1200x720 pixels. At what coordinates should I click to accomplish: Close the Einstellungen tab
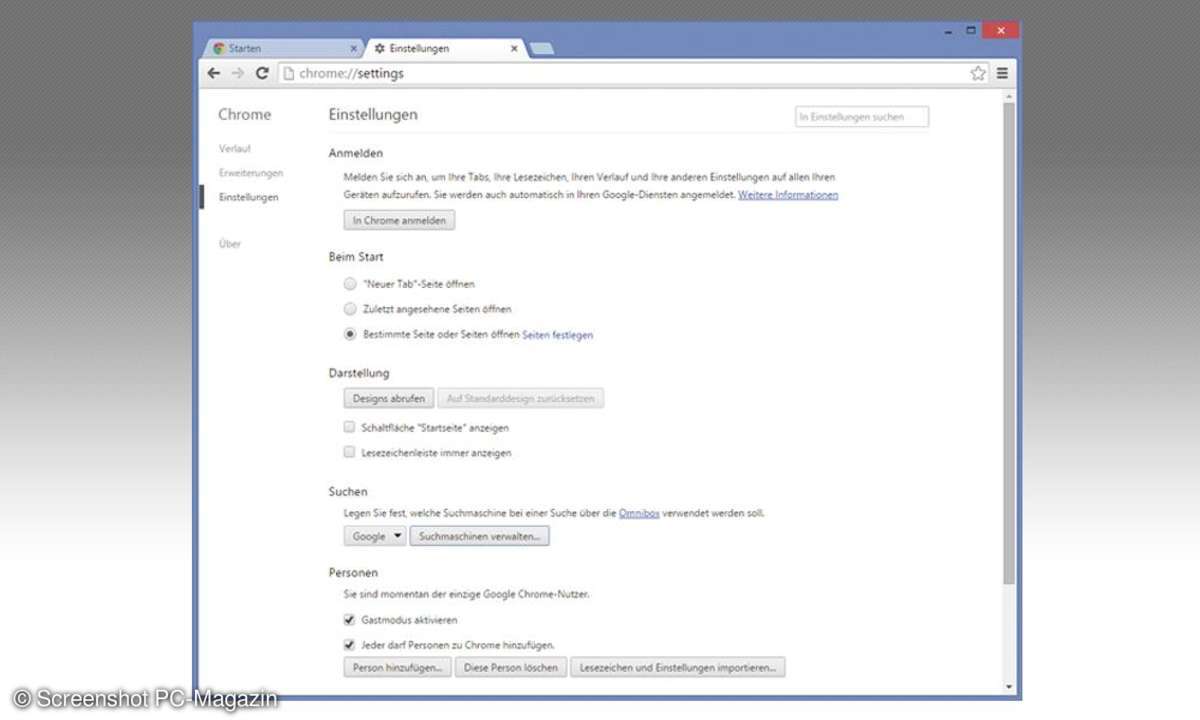[x=515, y=48]
